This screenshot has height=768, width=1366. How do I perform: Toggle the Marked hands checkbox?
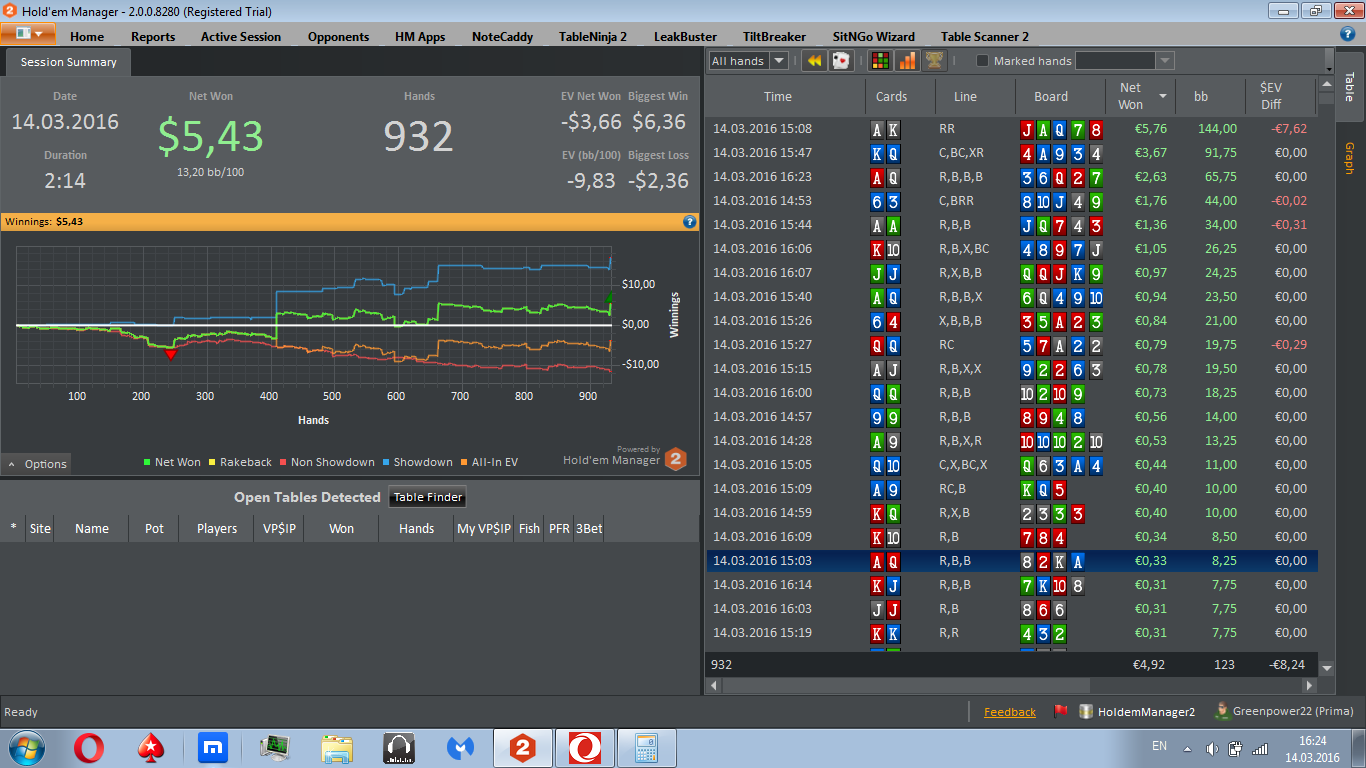point(982,61)
